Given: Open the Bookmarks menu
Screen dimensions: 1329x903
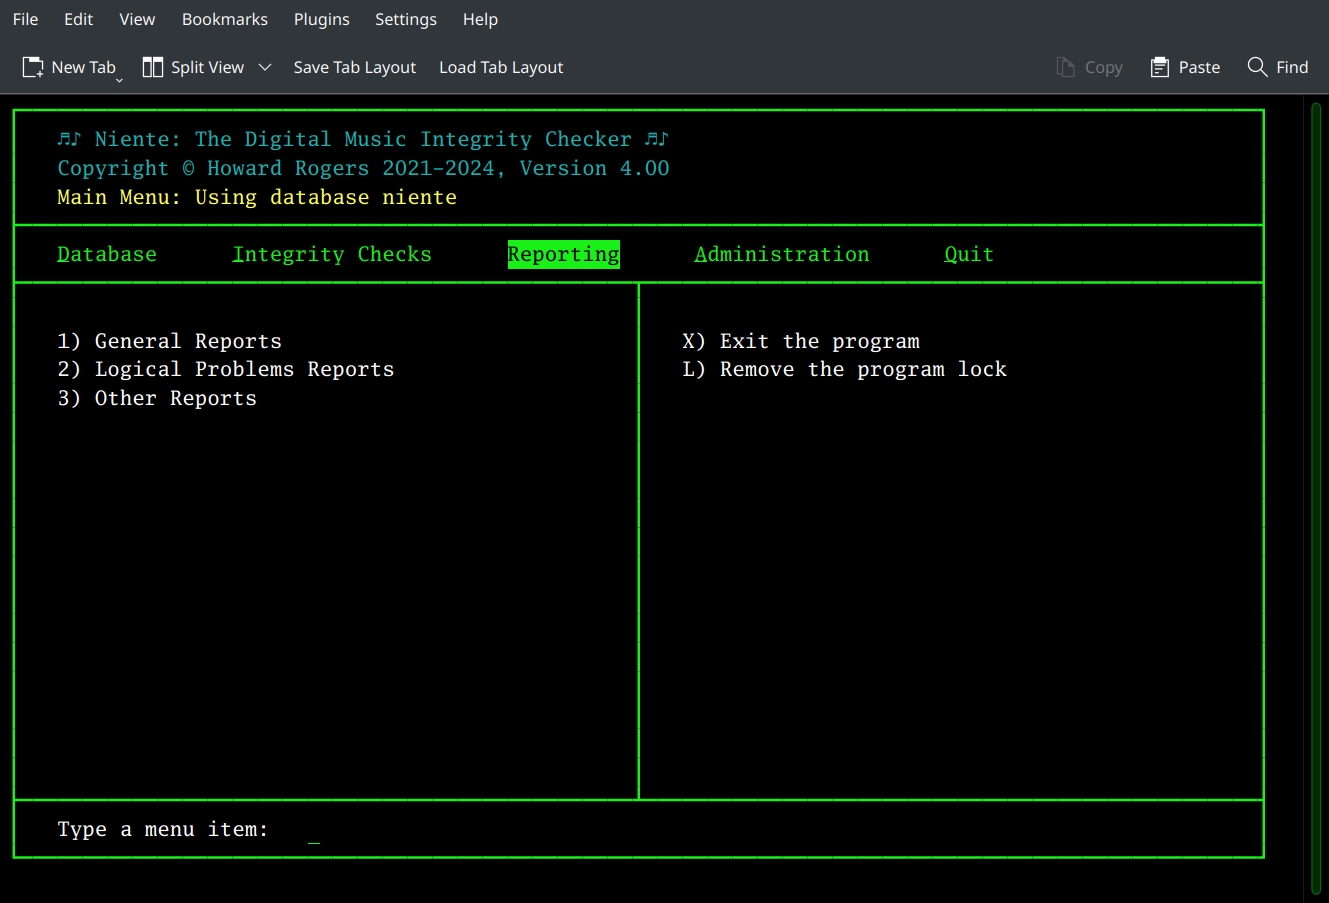Looking at the screenshot, I should 224,19.
